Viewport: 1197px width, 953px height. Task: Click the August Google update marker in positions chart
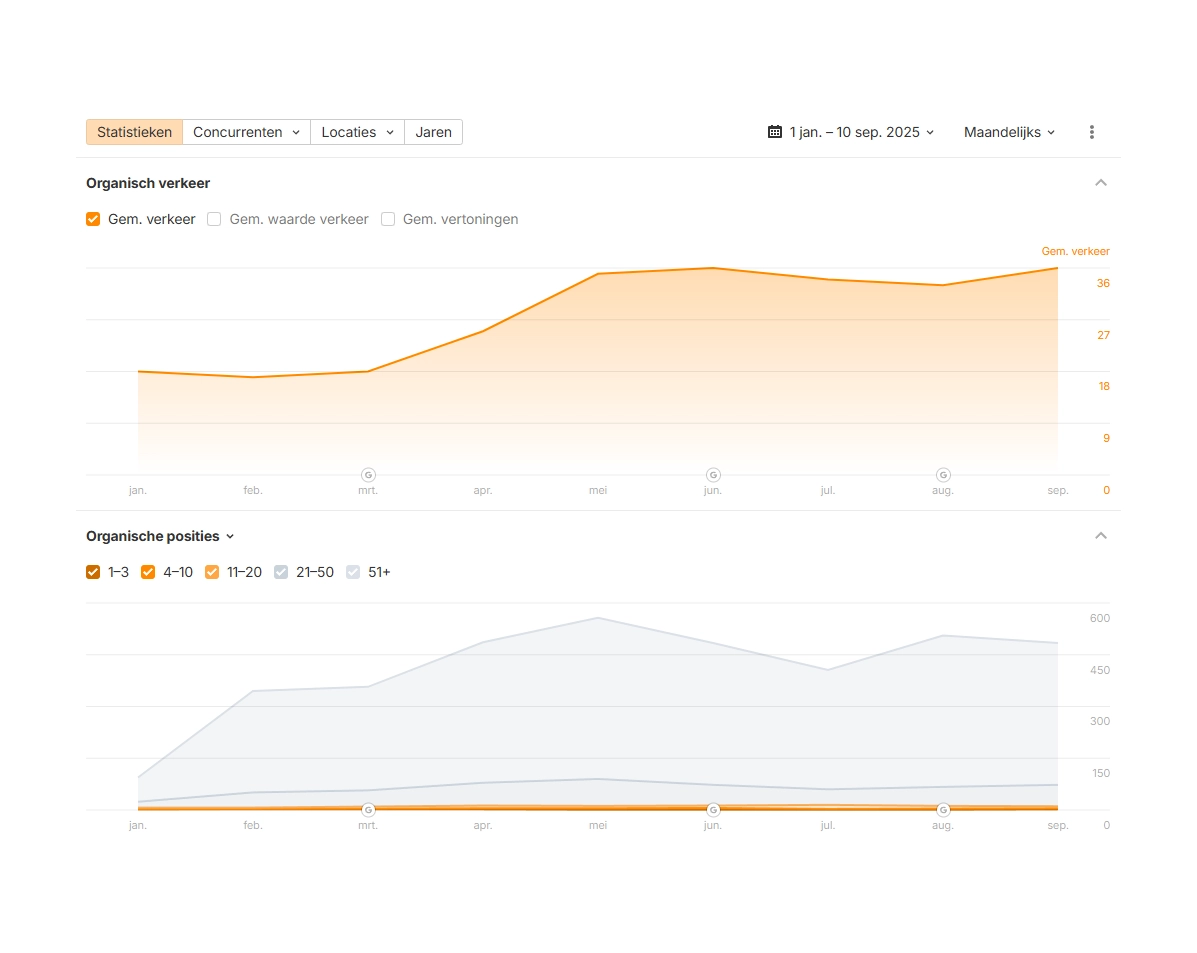point(943,810)
